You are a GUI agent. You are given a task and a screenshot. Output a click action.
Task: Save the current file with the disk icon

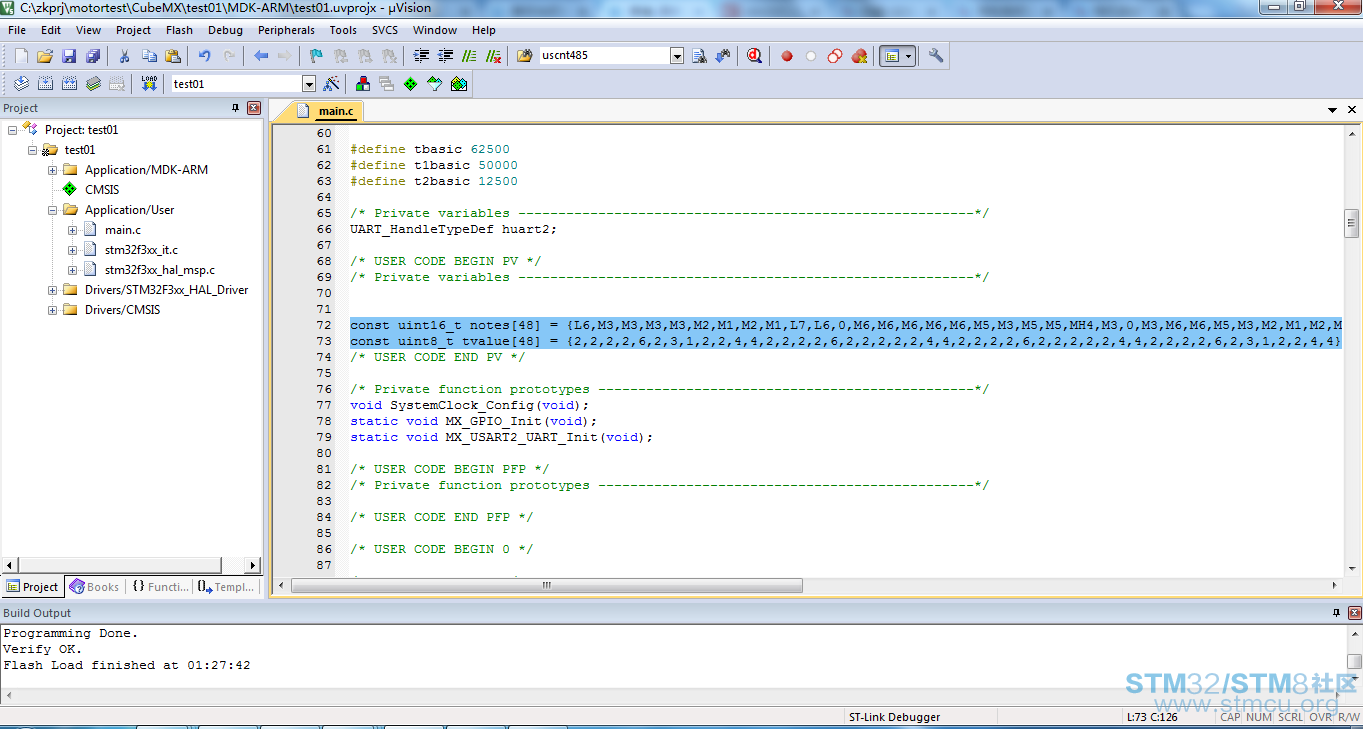(69, 56)
